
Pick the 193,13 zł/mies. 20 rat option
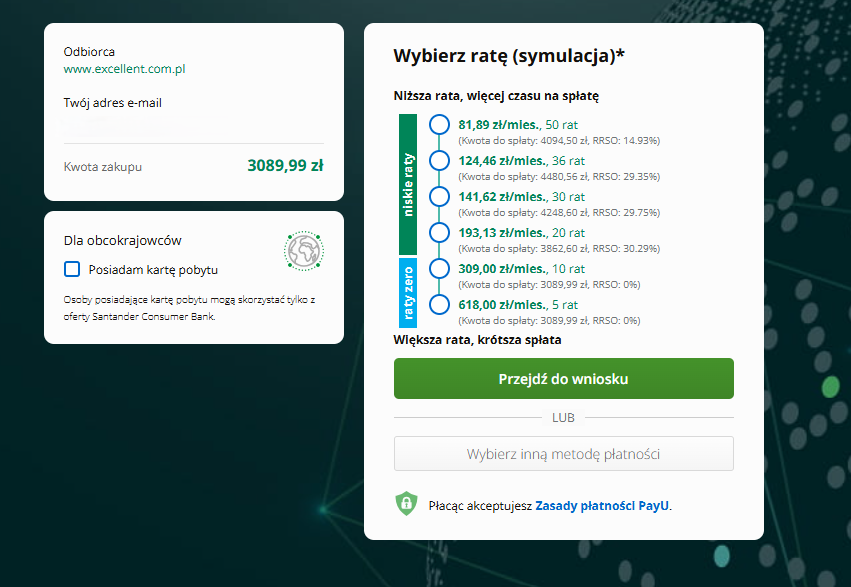click(438, 233)
